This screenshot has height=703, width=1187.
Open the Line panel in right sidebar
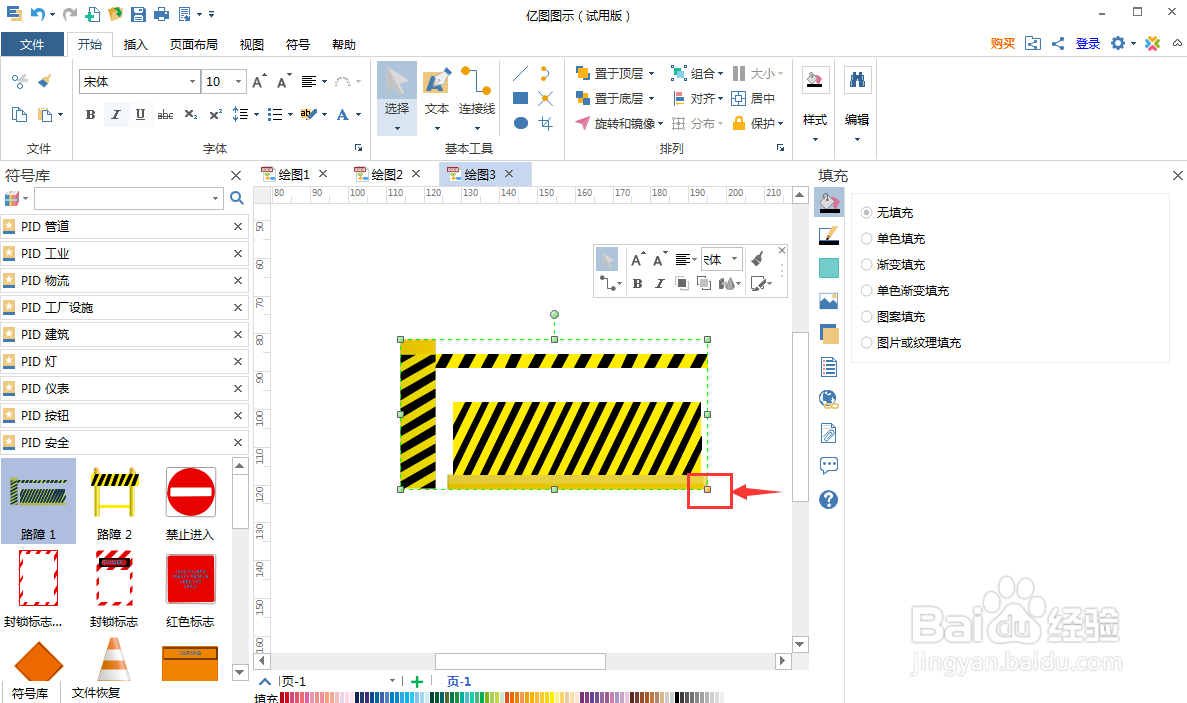point(829,235)
